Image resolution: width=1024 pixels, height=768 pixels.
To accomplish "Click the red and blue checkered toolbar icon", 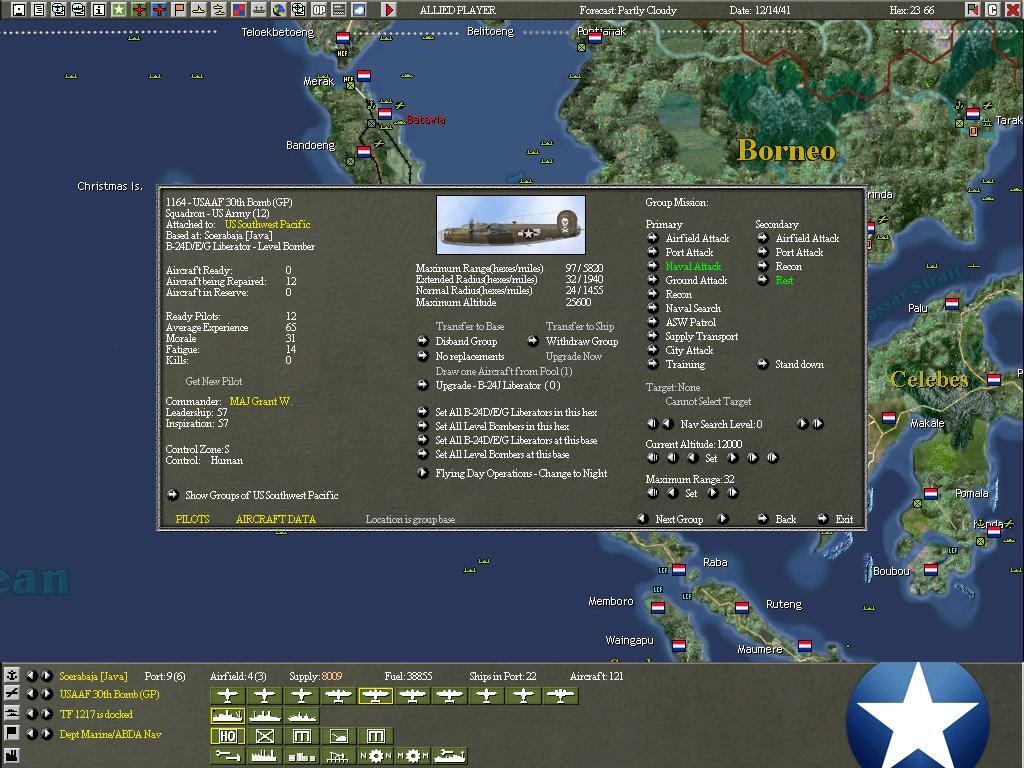I will (x=238, y=10).
